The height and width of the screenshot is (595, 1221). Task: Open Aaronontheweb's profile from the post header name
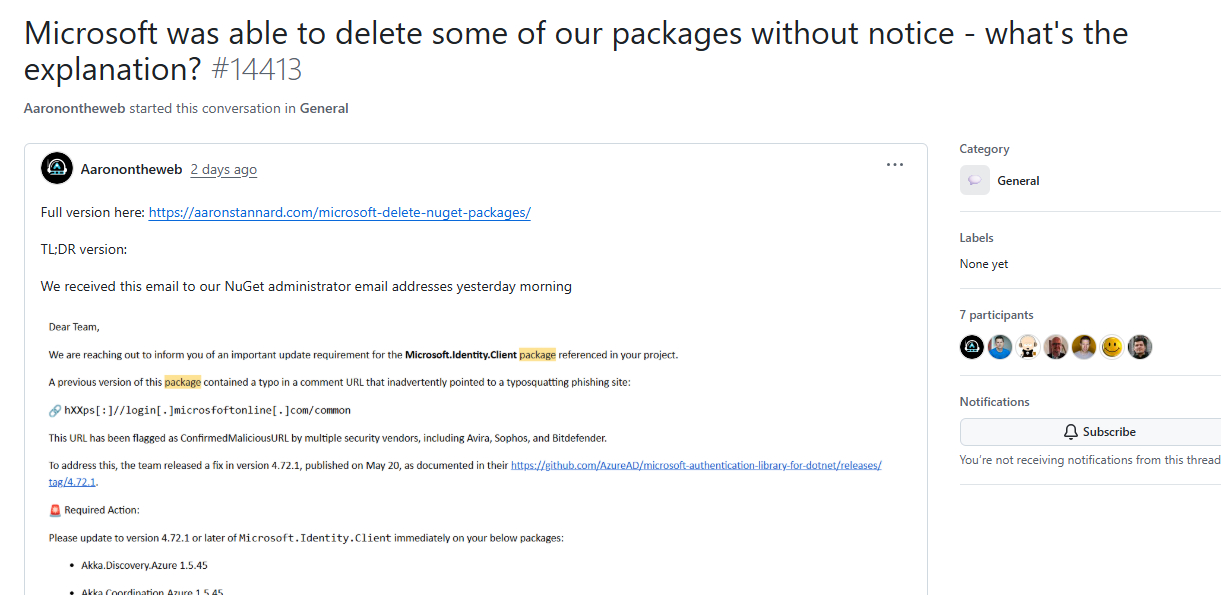coord(131,169)
